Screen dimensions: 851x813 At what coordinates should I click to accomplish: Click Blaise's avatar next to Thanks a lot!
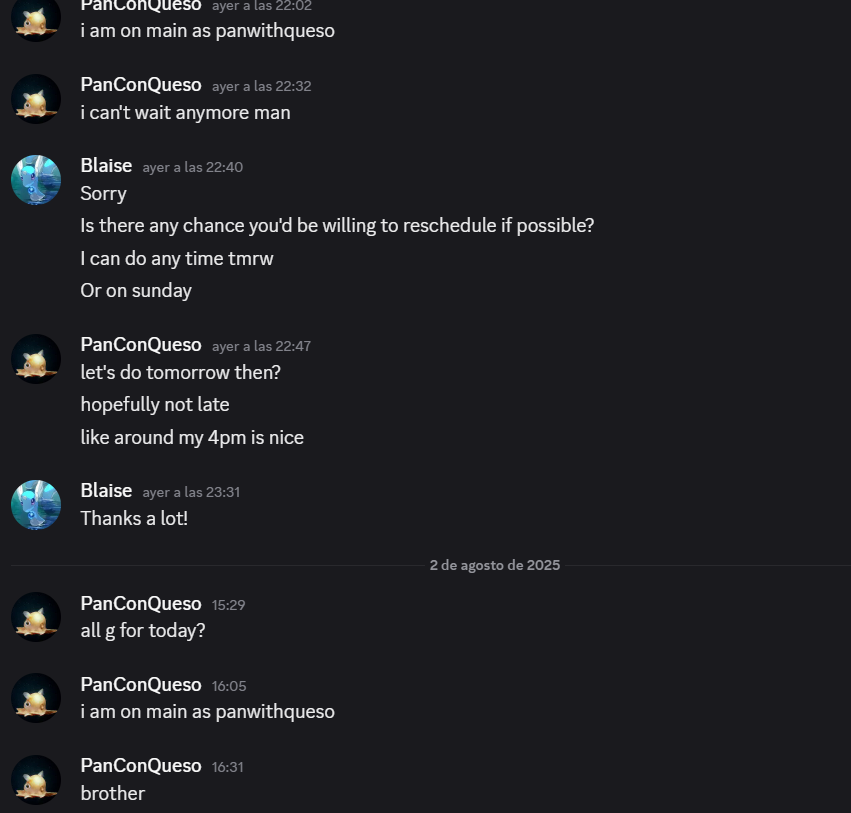click(36, 505)
